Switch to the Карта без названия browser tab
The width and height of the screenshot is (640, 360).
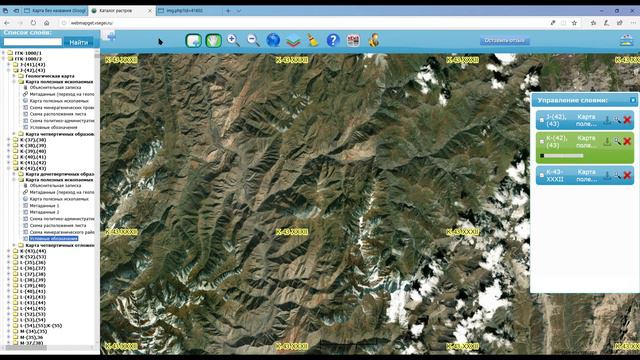point(55,11)
